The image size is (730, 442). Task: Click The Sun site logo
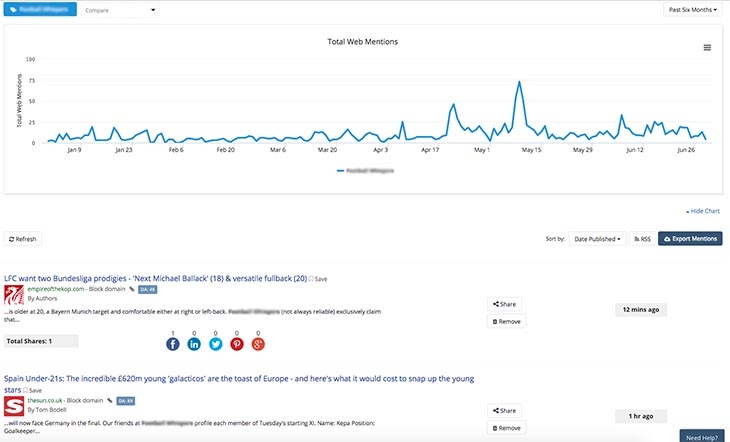pos(14,406)
